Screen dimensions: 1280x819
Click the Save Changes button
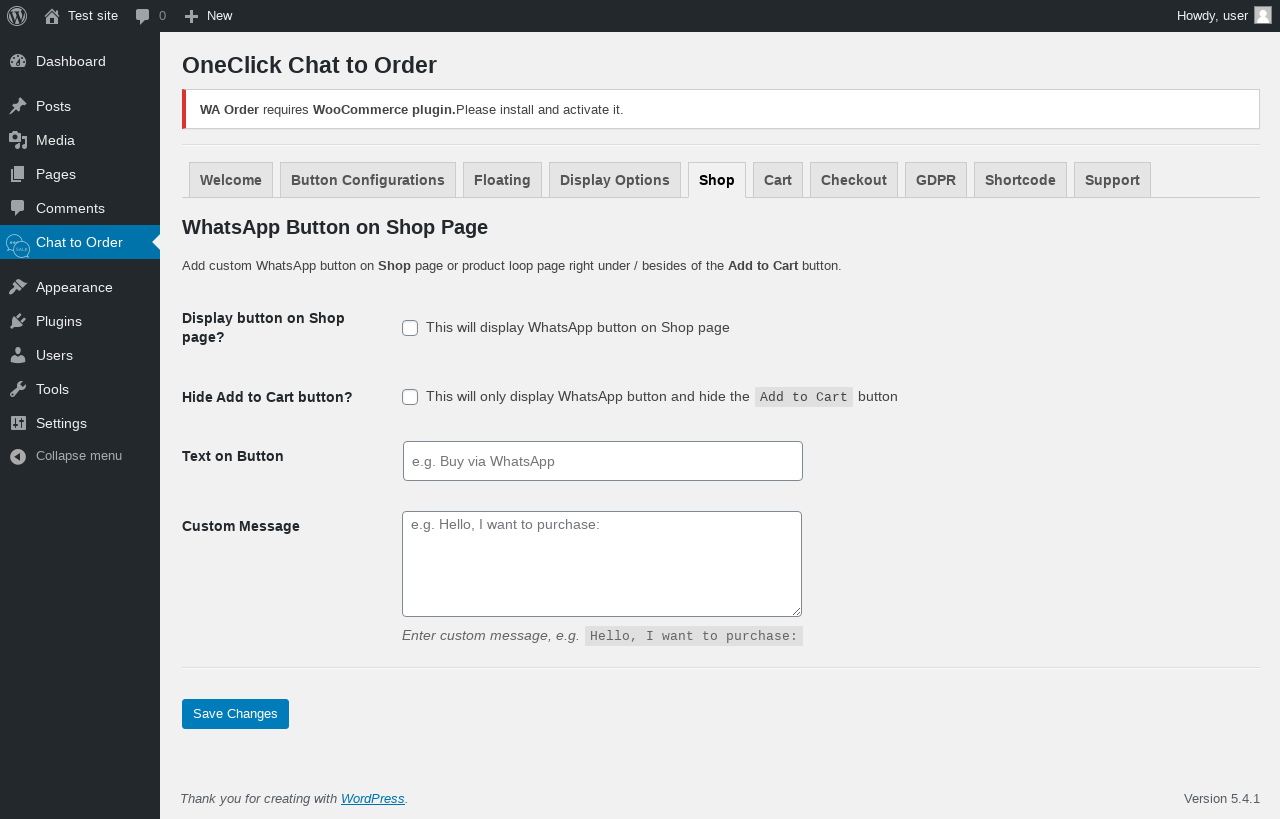[235, 714]
